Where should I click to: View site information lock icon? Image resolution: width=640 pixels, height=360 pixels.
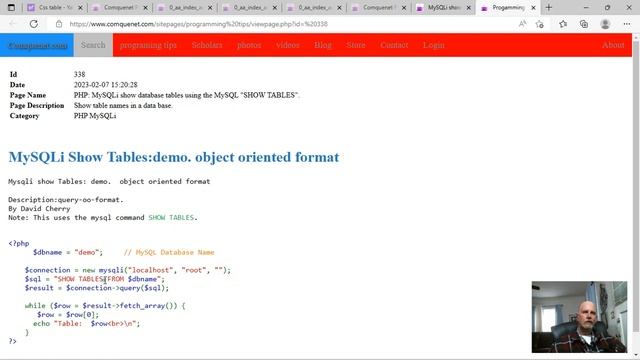[59, 24]
